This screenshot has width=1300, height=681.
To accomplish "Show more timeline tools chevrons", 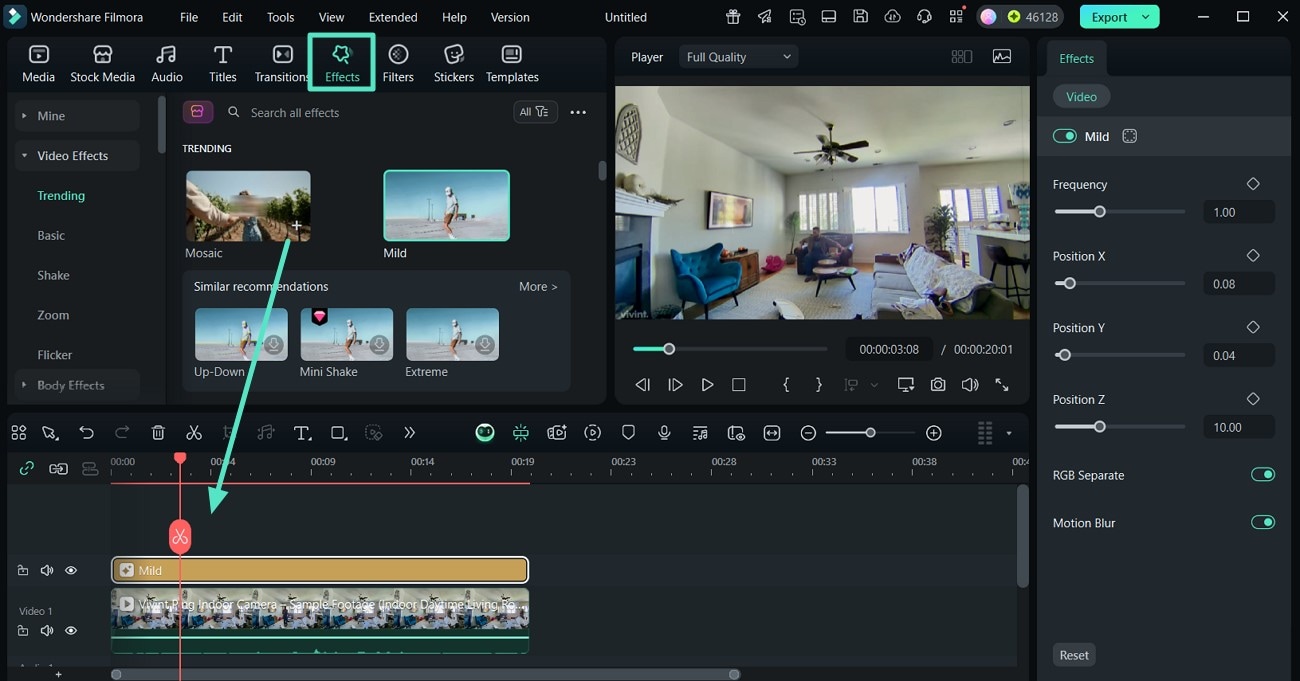I will [409, 433].
